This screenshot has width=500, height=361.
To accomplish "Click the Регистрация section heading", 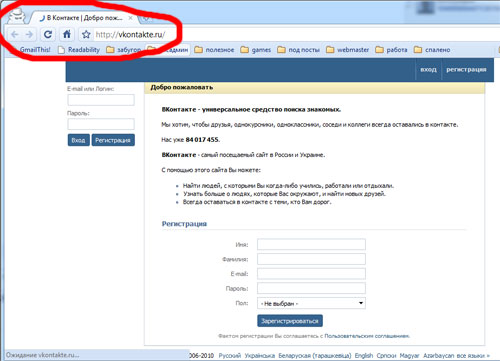I will (184, 224).
